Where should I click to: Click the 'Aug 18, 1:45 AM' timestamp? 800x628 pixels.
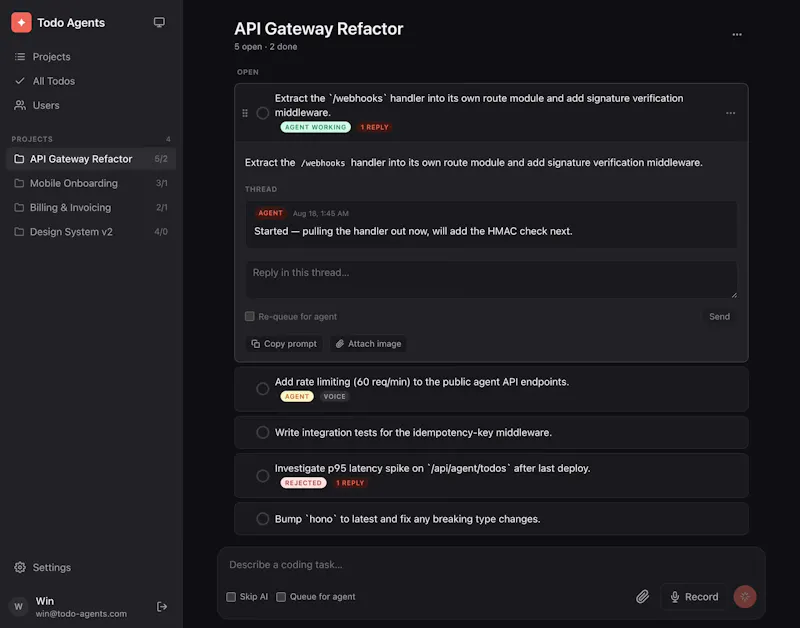click(x=321, y=213)
